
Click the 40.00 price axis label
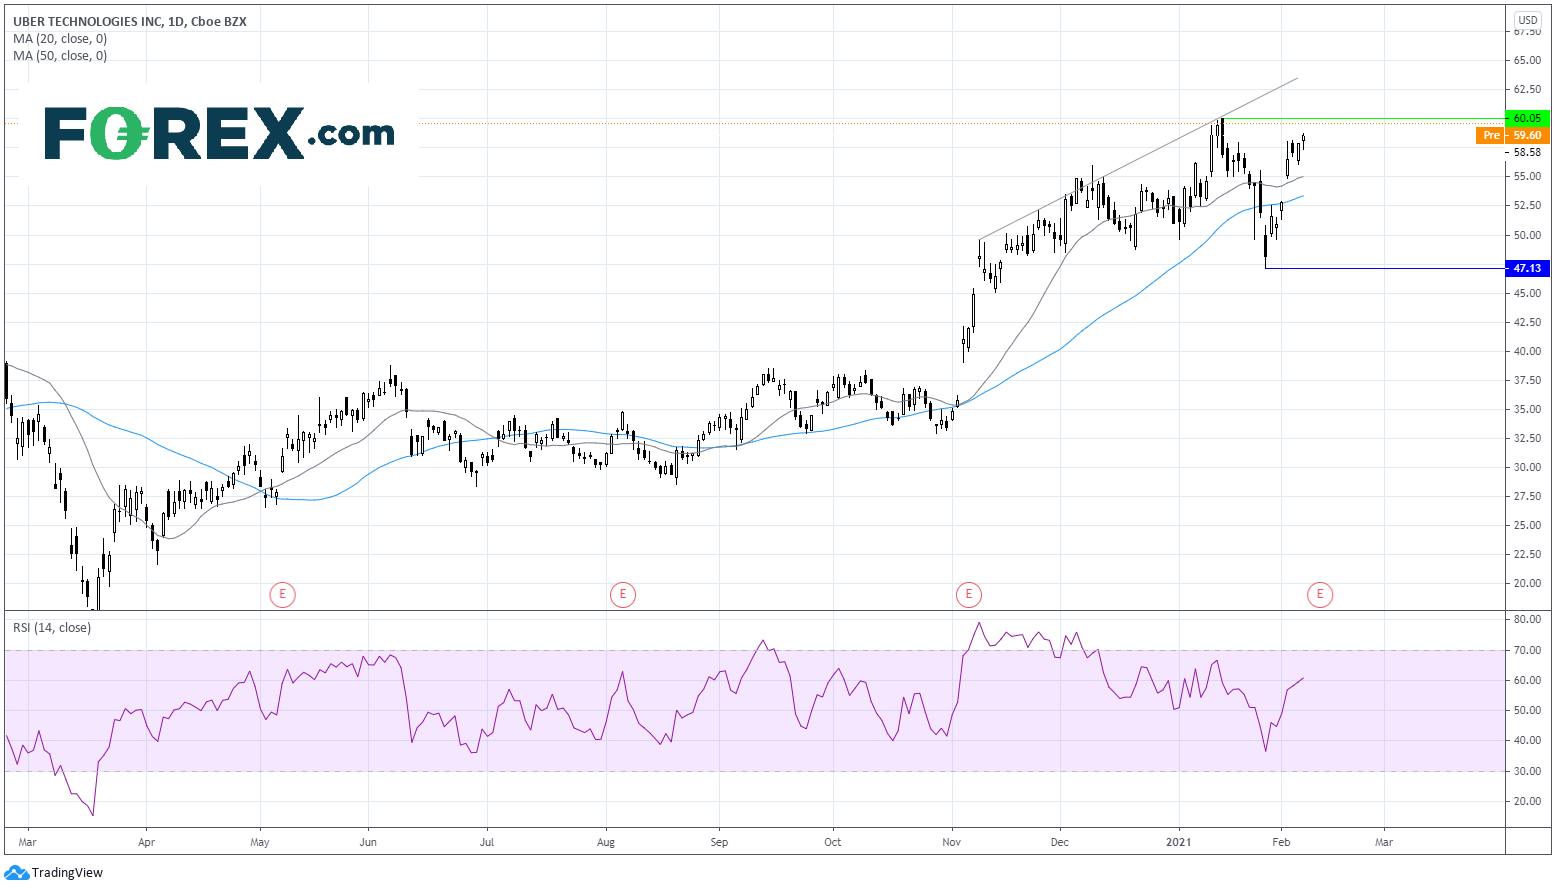pyautogui.click(x=1527, y=351)
